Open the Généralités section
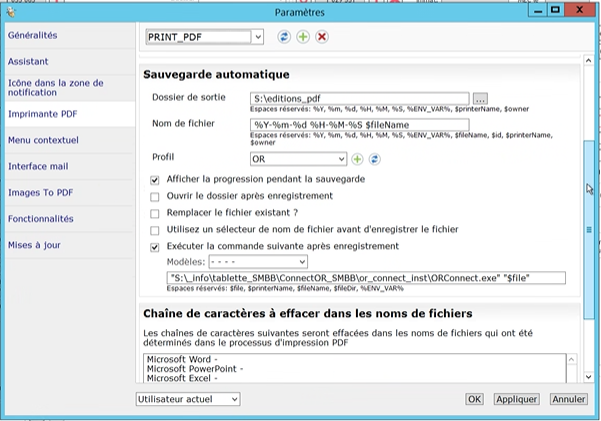Screen dimensions: 601x421 point(33,35)
